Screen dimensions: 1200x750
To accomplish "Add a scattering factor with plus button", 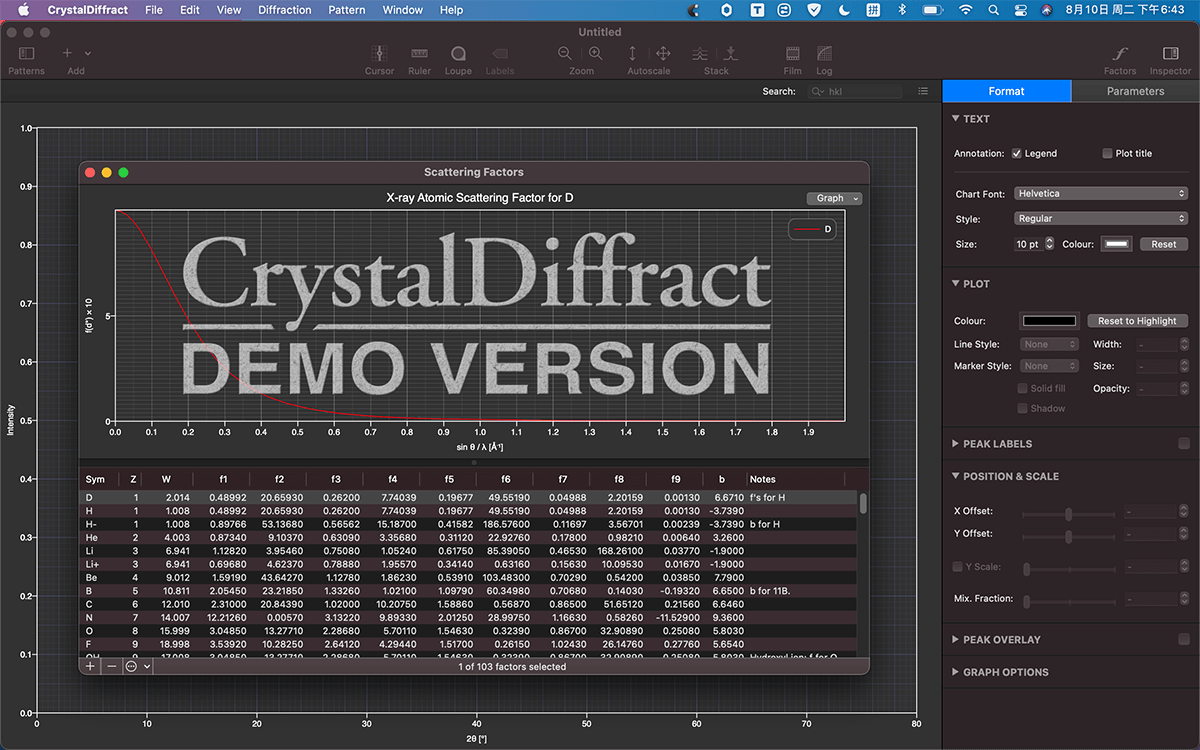I will tap(90, 666).
